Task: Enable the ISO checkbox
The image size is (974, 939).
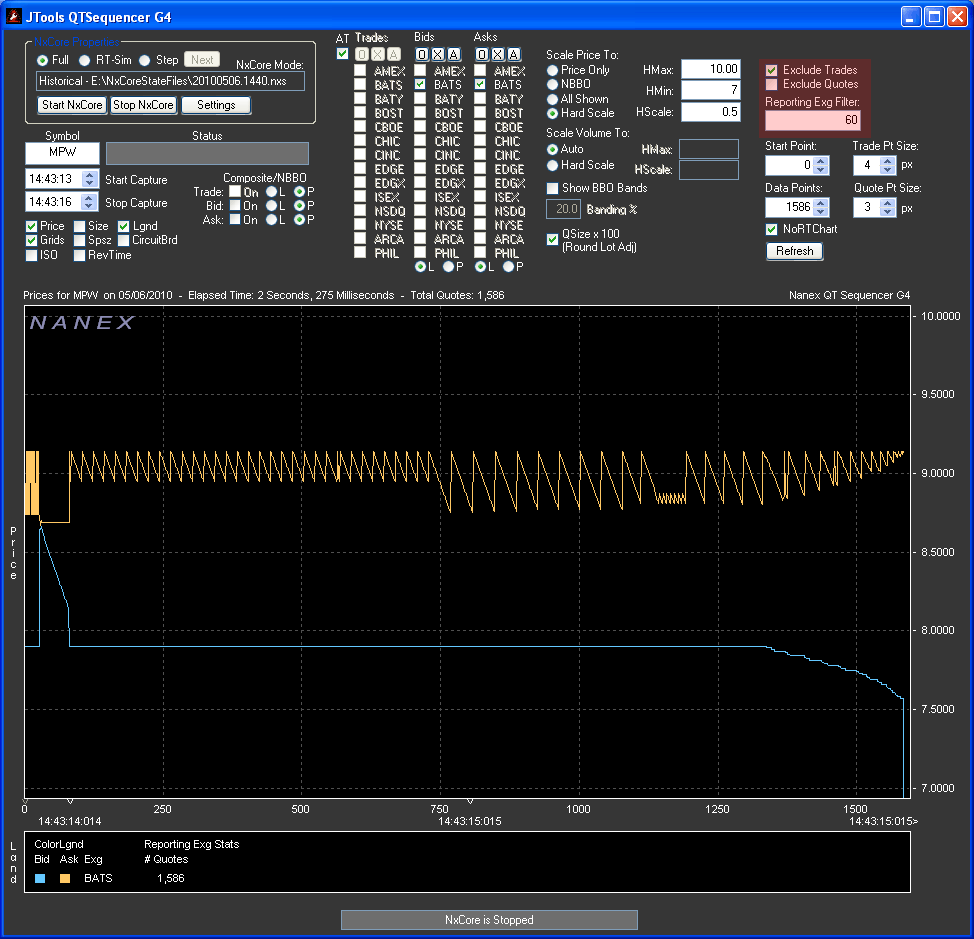Action: click(x=32, y=255)
